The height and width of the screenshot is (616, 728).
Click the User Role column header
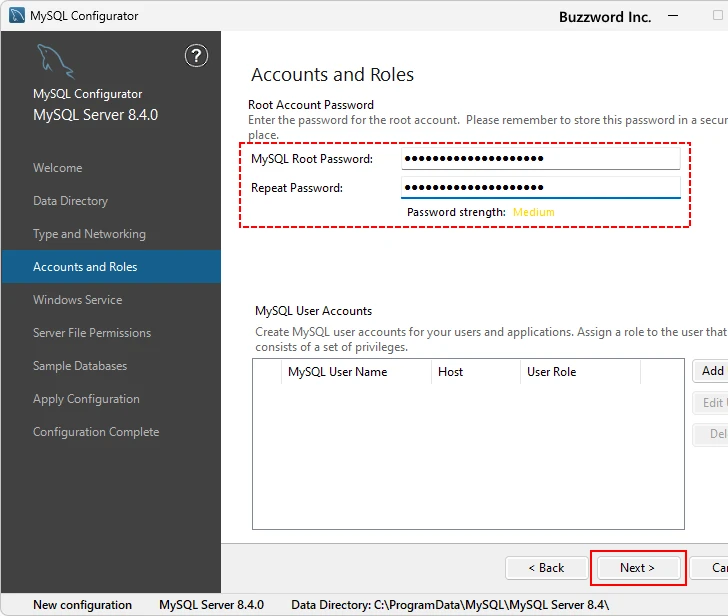tap(580, 372)
